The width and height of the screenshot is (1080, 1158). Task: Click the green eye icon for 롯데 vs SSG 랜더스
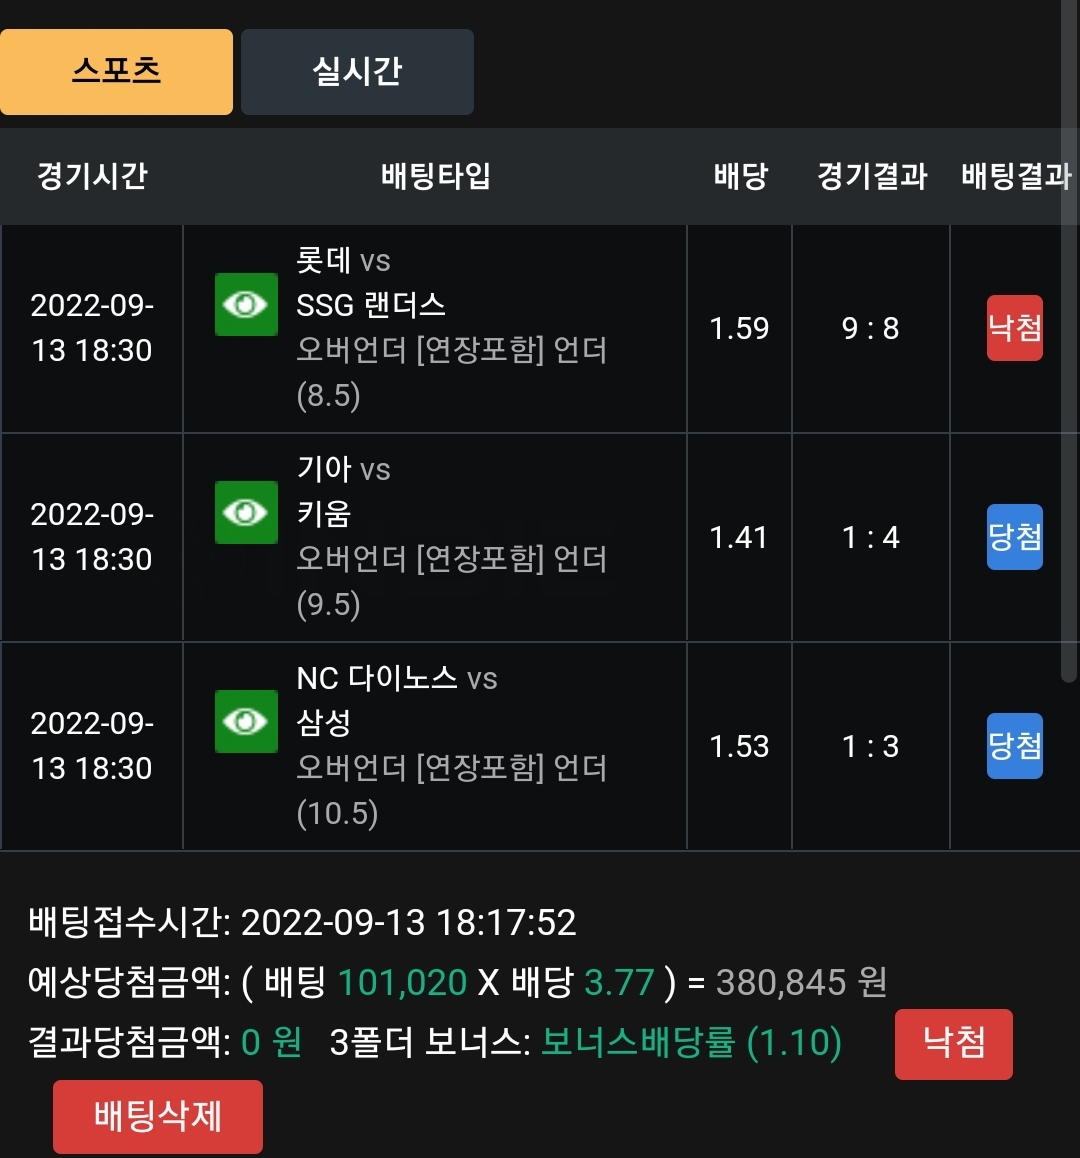[246, 304]
